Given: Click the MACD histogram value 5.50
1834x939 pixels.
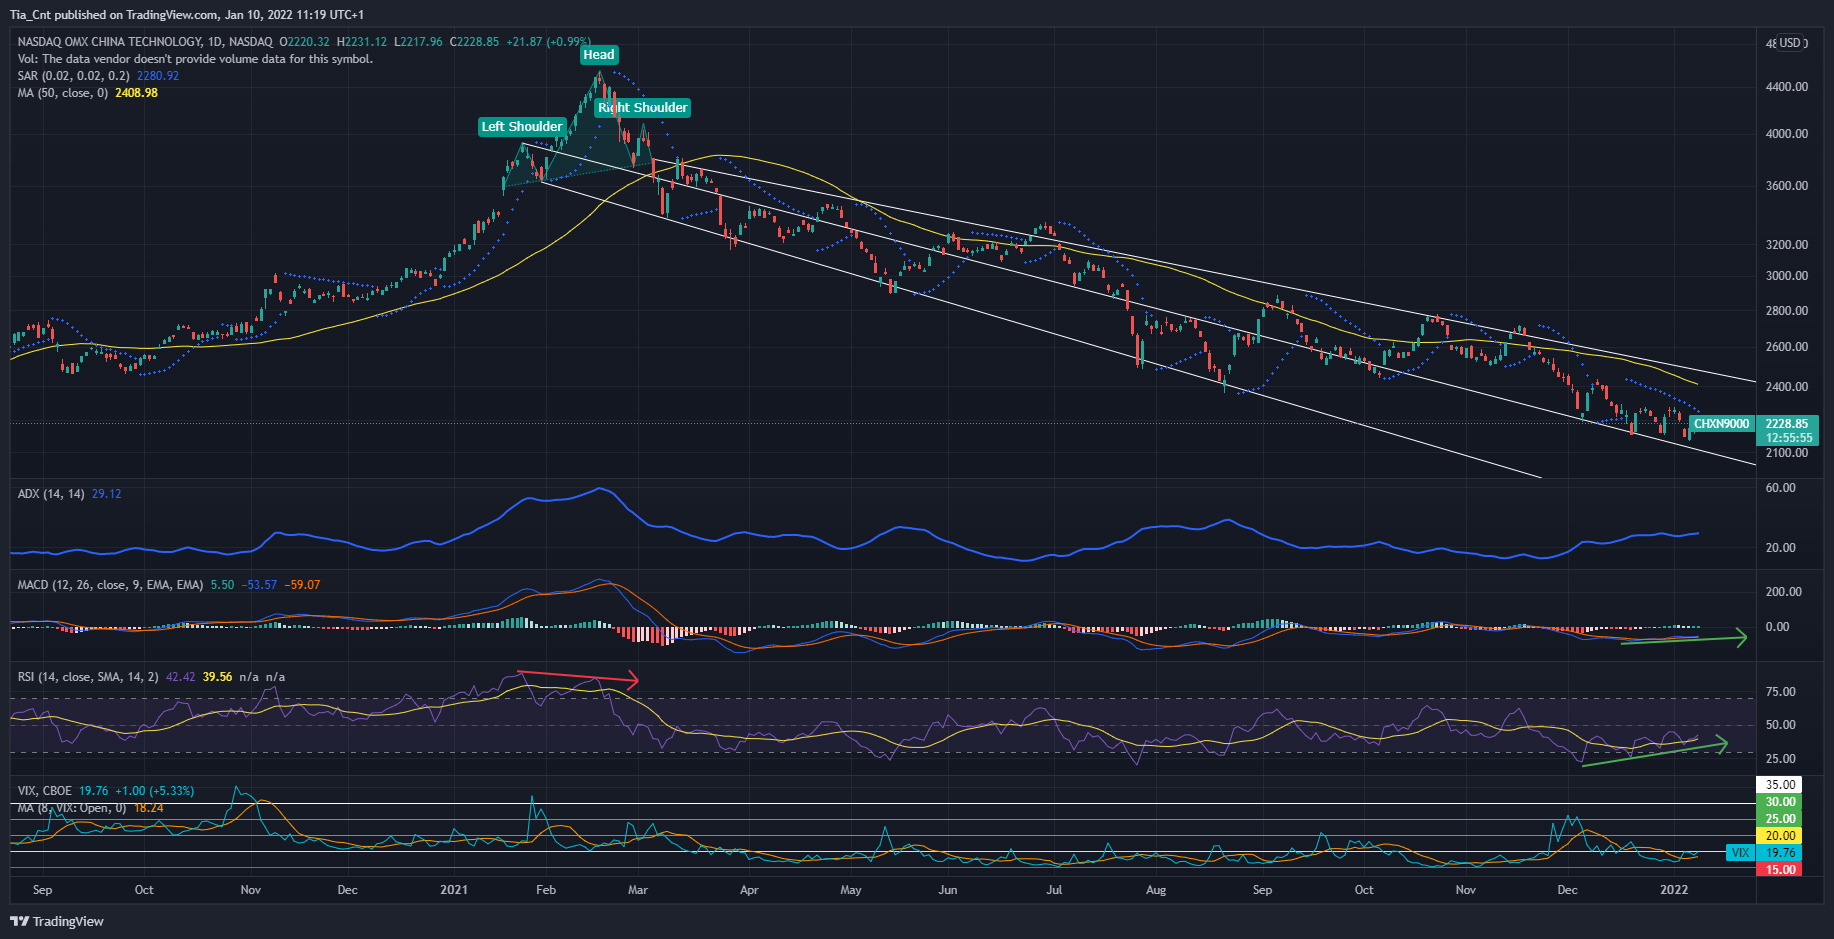Looking at the screenshot, I should (222, 585).
